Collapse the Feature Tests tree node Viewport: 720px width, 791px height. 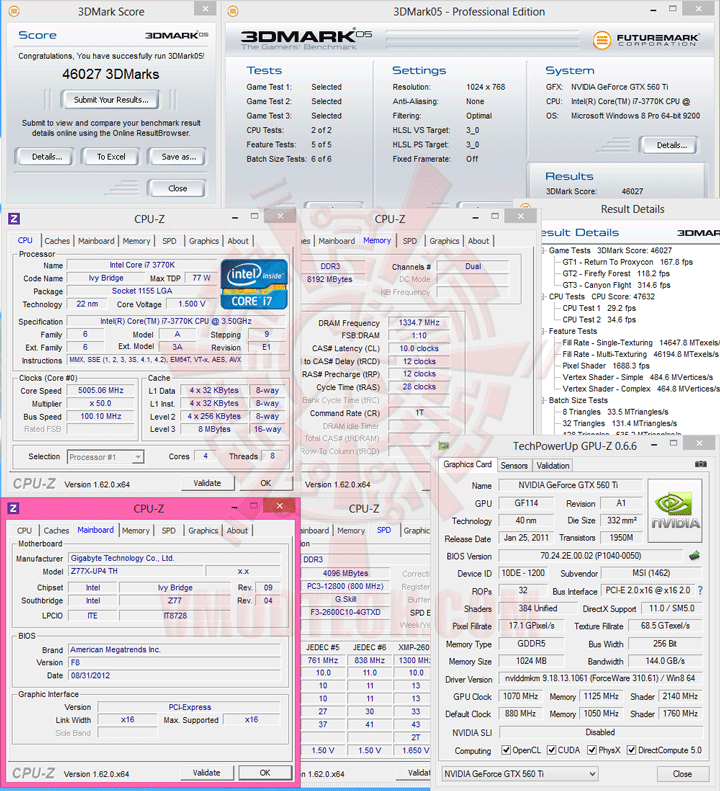coord(543,331)
